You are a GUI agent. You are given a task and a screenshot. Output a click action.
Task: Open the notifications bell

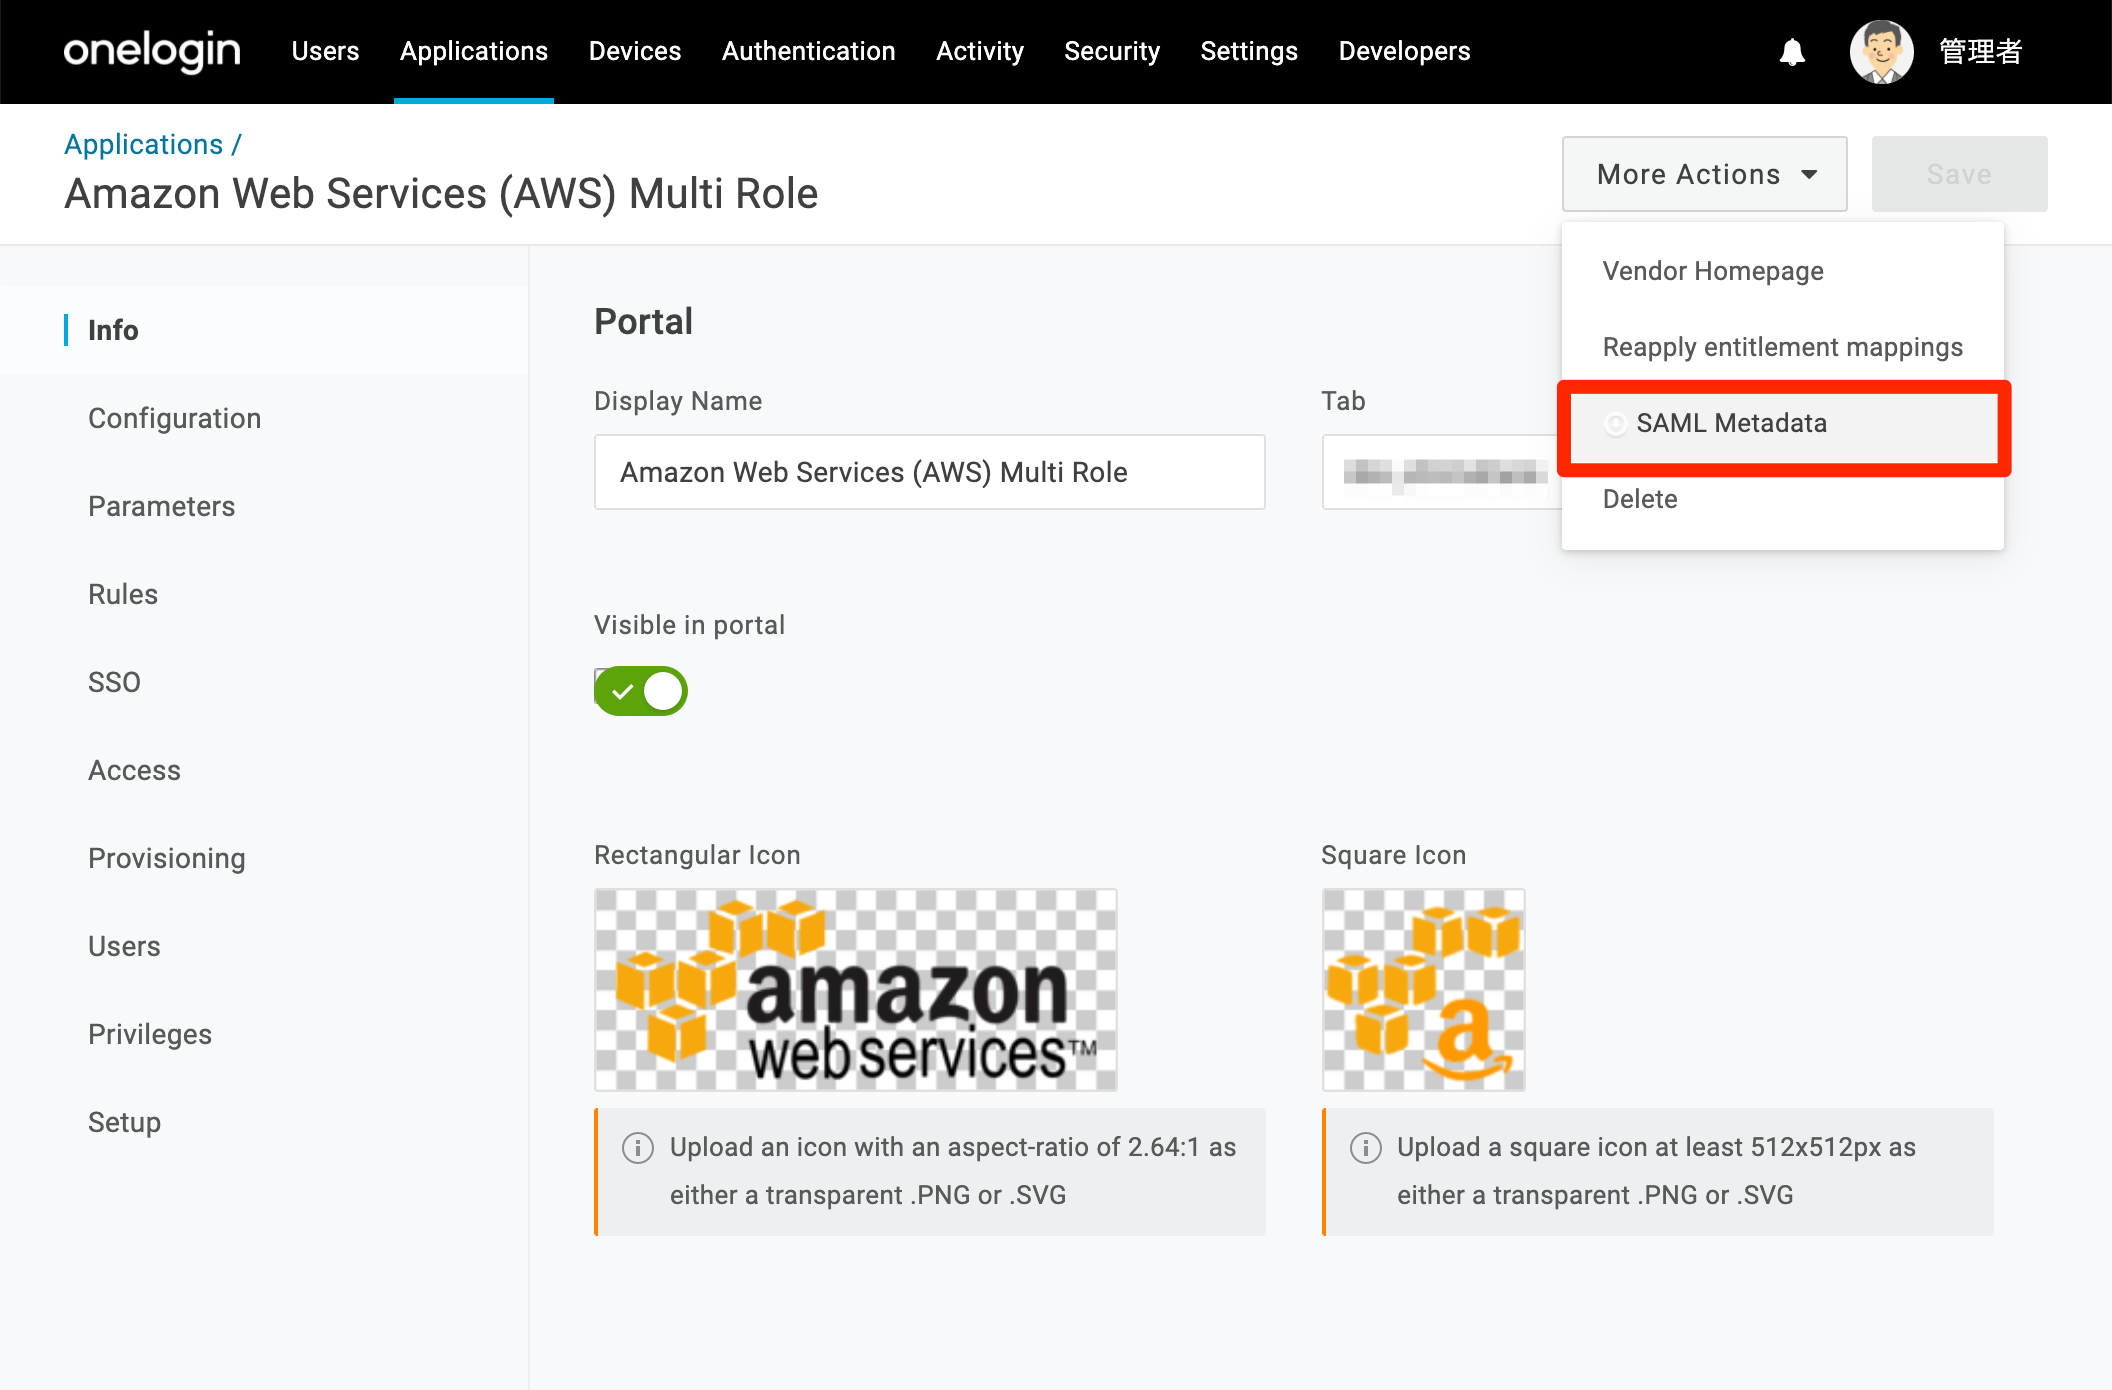pos(1792,52)
